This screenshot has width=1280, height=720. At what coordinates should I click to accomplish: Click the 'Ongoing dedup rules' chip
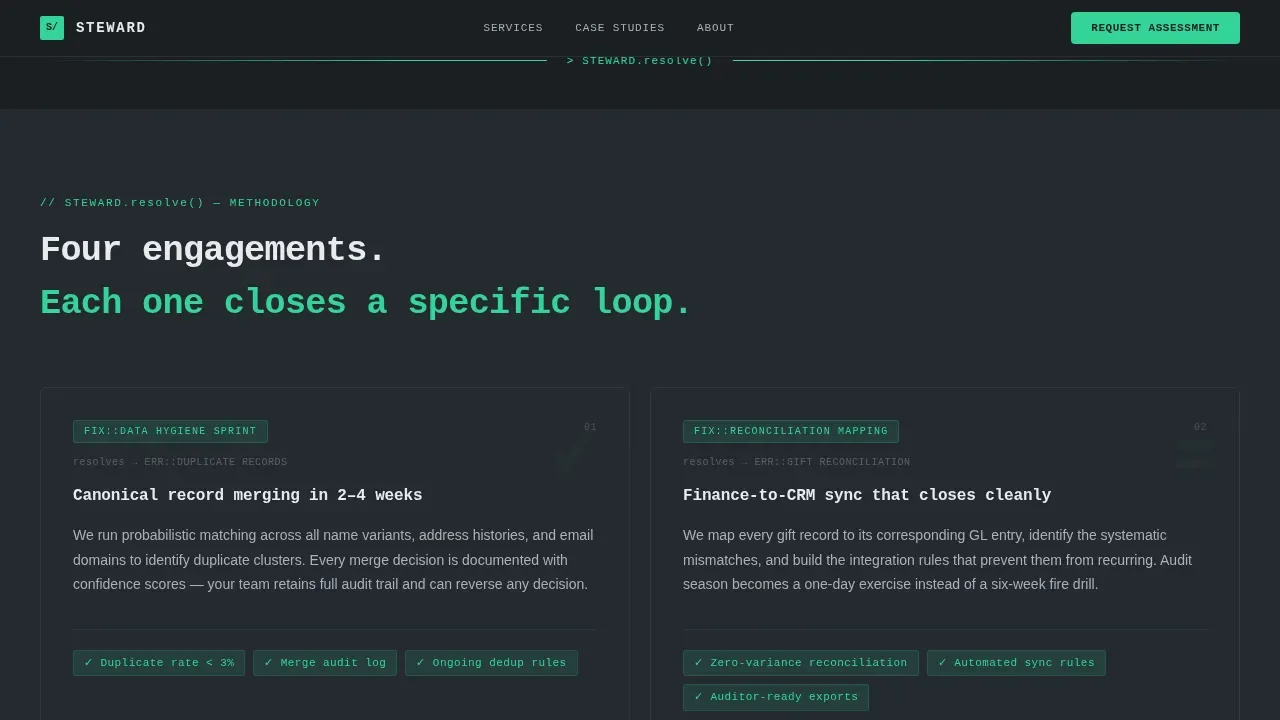491,663
